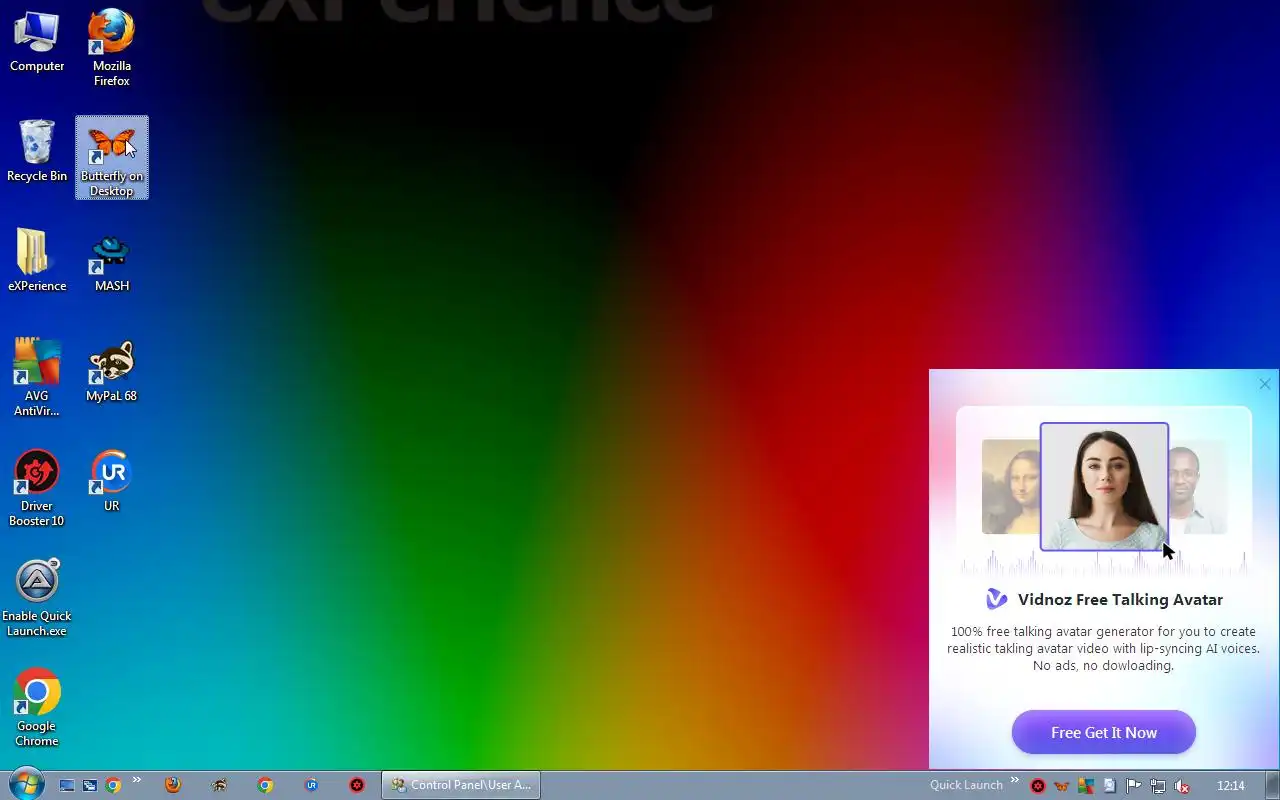
Task: Click the Driver Booster tray icon
Action: point(1038,786)
